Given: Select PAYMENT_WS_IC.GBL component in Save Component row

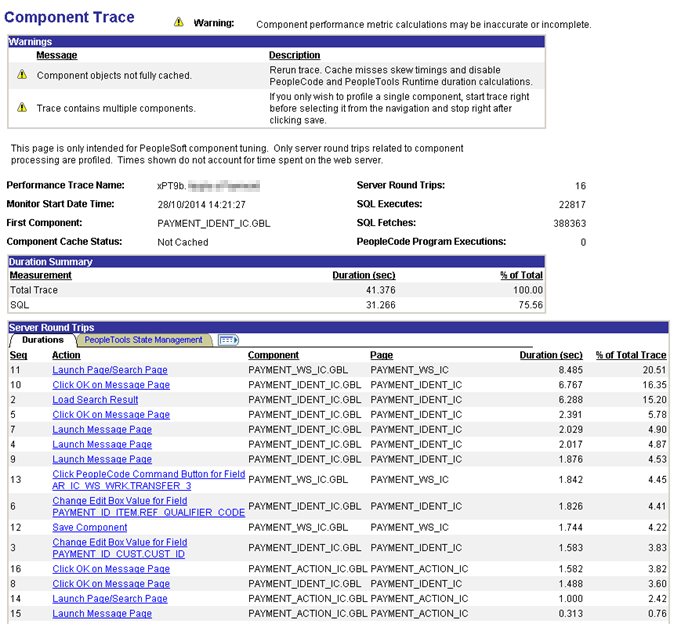Looking at the screenshot, I should (298, 527).
